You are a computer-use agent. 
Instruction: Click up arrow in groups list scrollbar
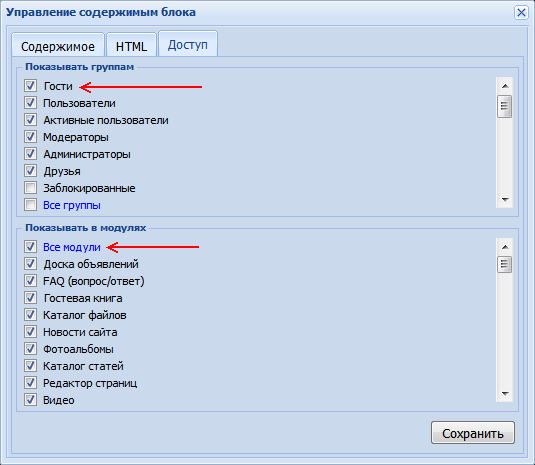pos(505,86)
